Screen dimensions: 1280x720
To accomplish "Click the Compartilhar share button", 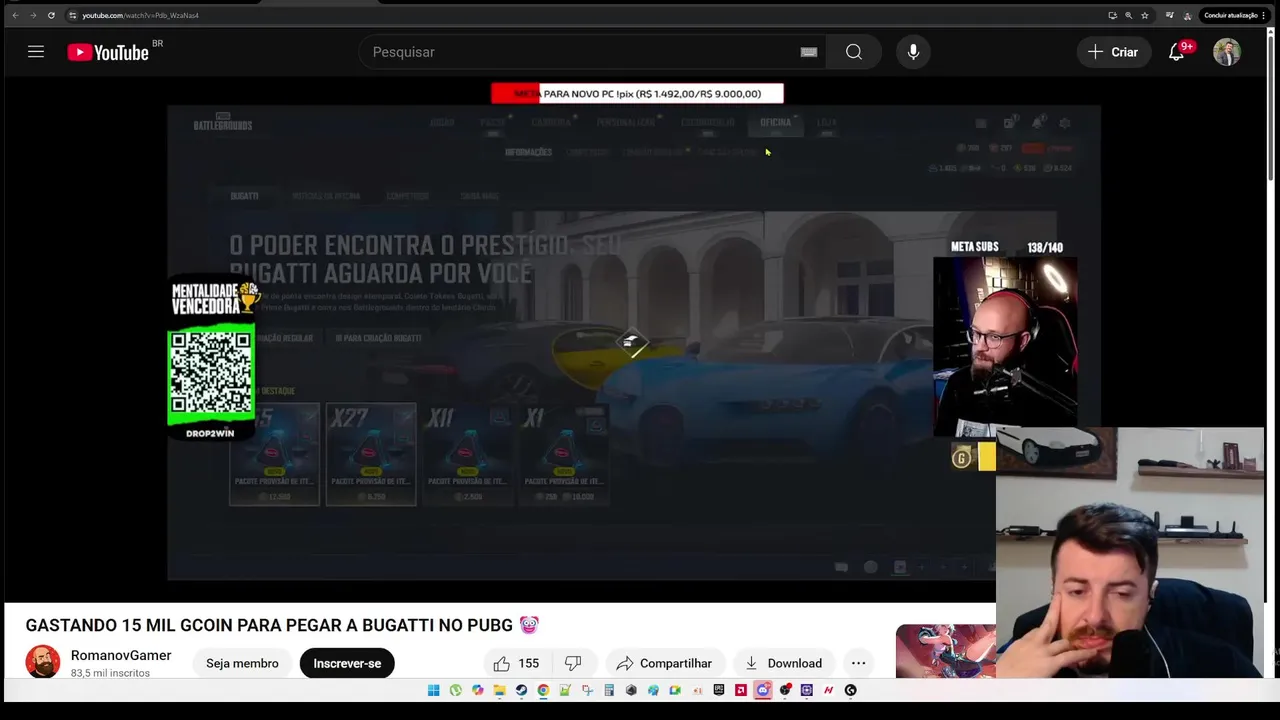I will [664, 663].
